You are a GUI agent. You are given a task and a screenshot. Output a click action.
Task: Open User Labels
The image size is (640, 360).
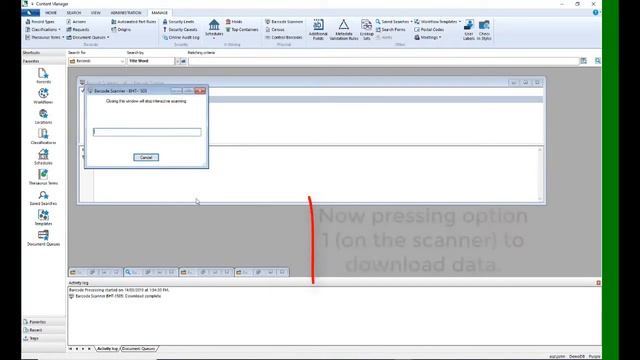469,29
